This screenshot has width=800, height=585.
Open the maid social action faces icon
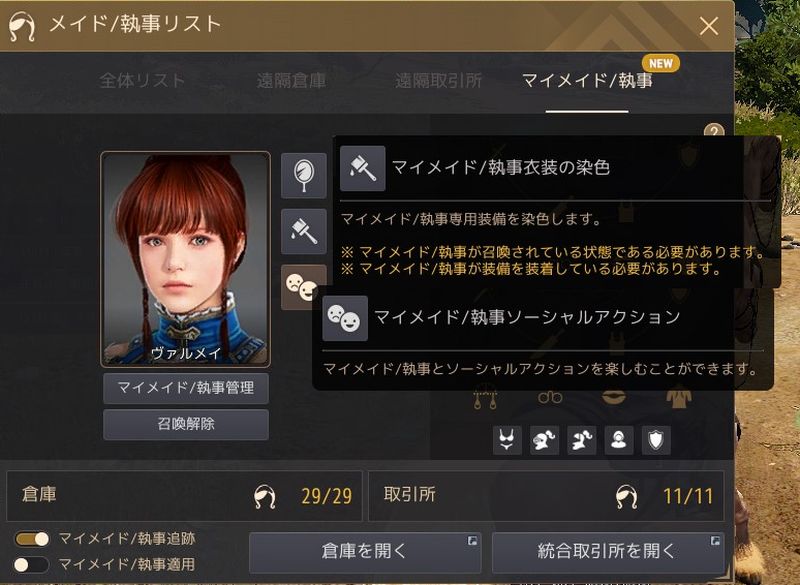click(x=304, y=287)
